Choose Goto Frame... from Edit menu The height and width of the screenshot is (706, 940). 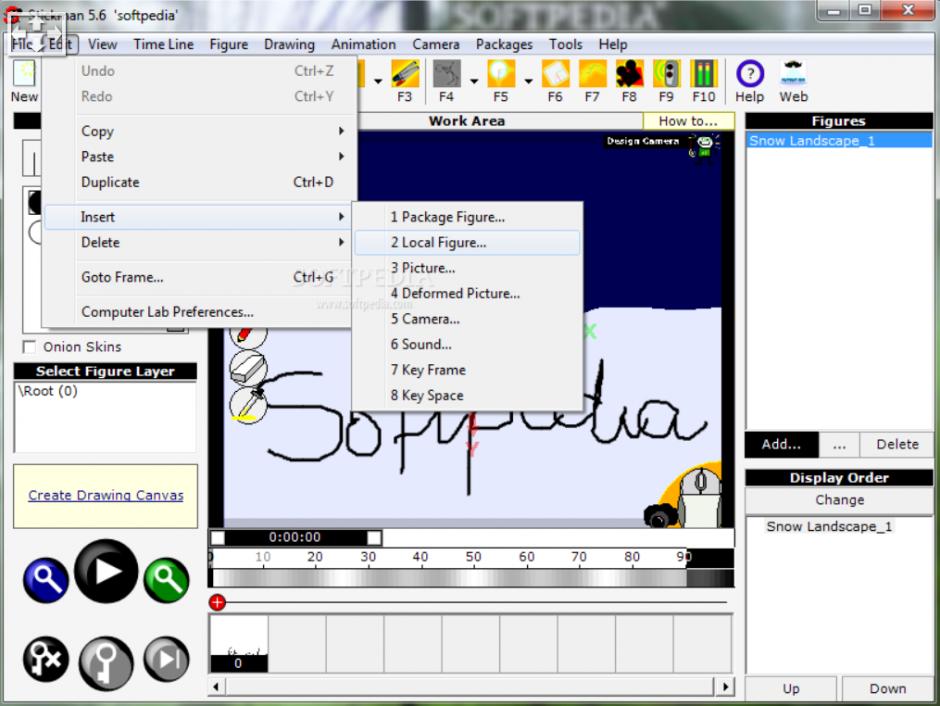(x=198, y=277)
